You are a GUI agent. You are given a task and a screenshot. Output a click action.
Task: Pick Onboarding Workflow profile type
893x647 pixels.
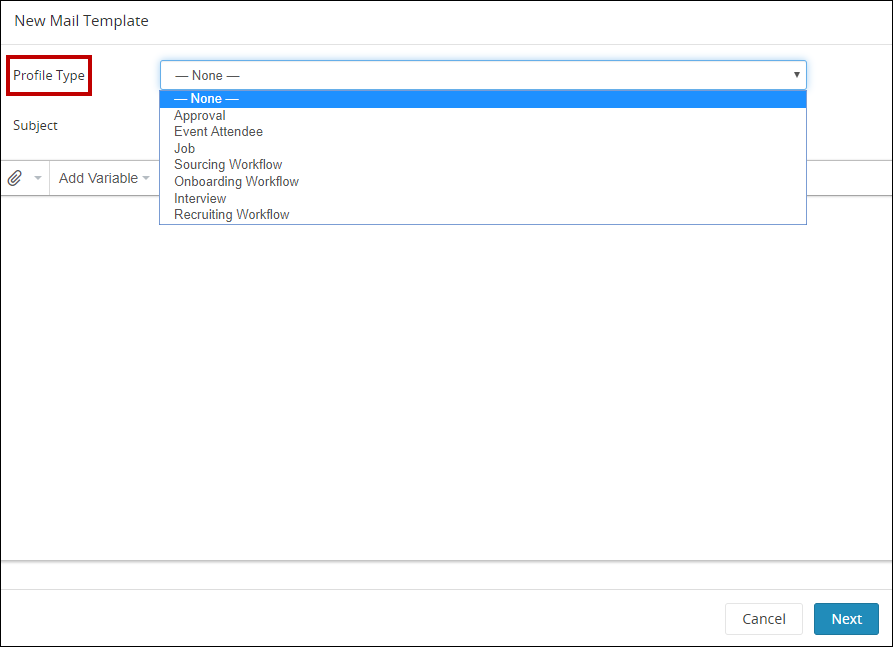[483, 182]
